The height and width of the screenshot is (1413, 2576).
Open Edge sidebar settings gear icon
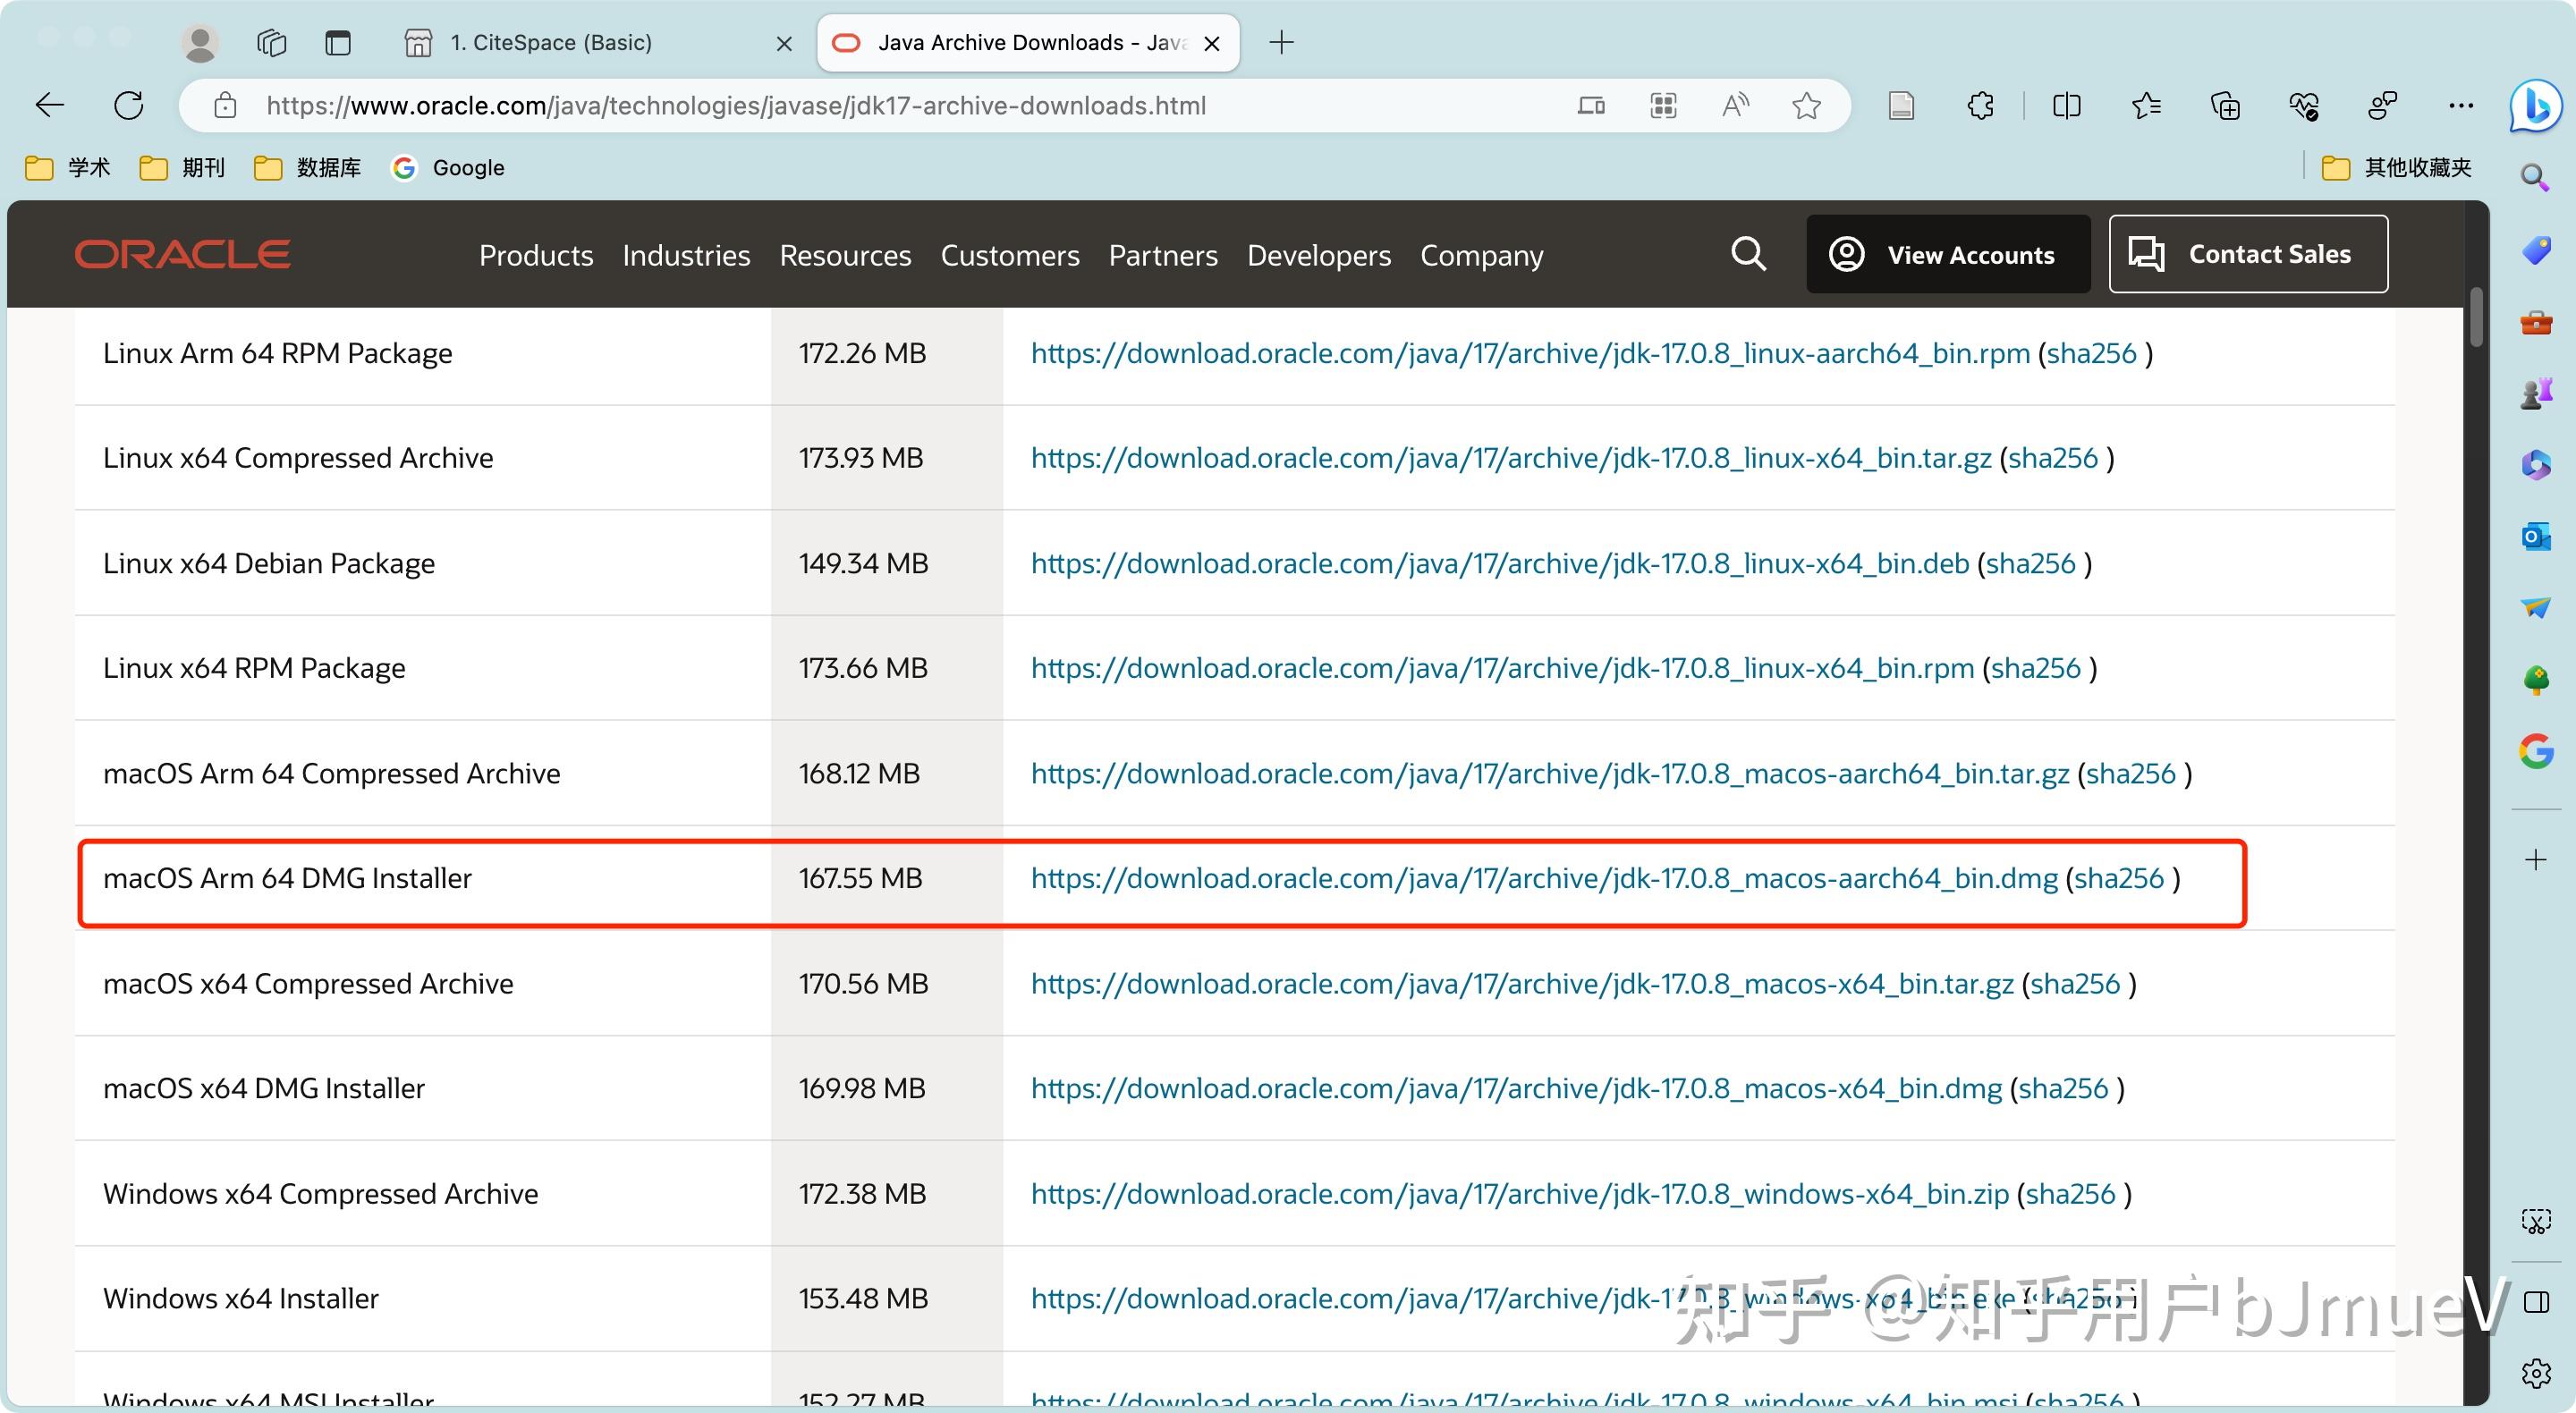point(2535,1374)
